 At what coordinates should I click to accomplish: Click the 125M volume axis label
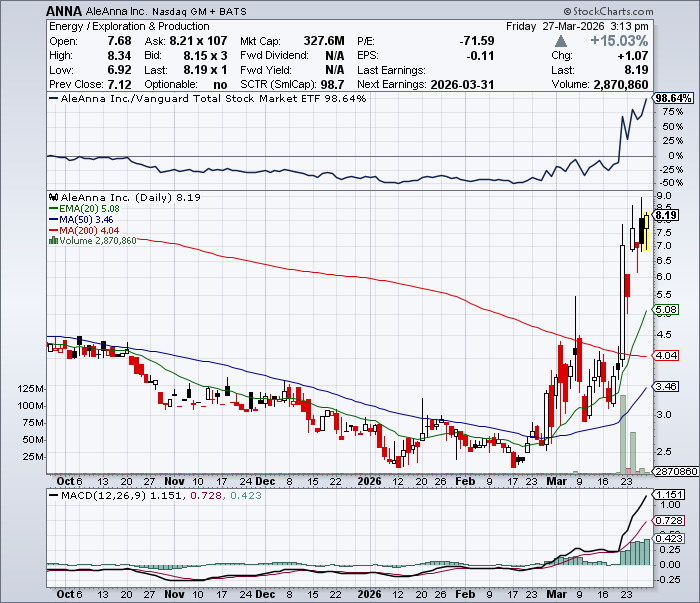pos(31,389)
